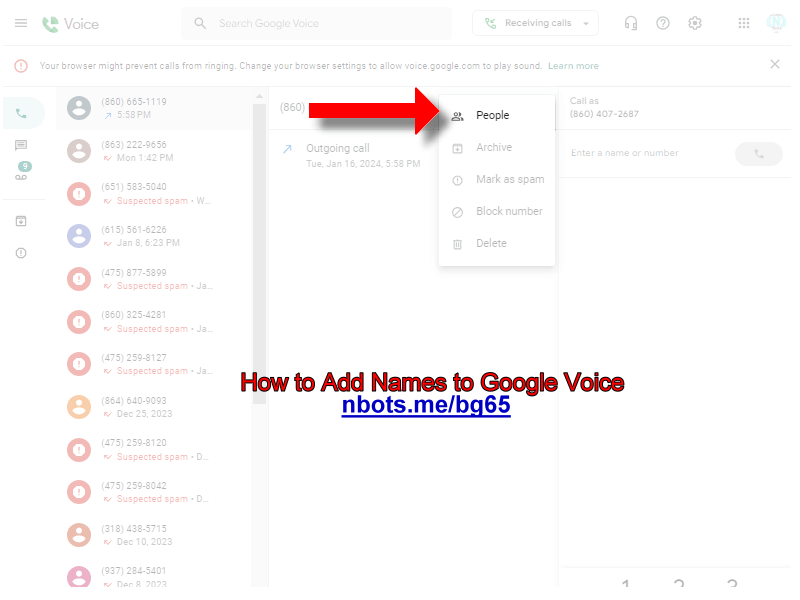The image size is (800, 600).
Task: Follow the Learn more link
Action: click(x=573, y=66)
